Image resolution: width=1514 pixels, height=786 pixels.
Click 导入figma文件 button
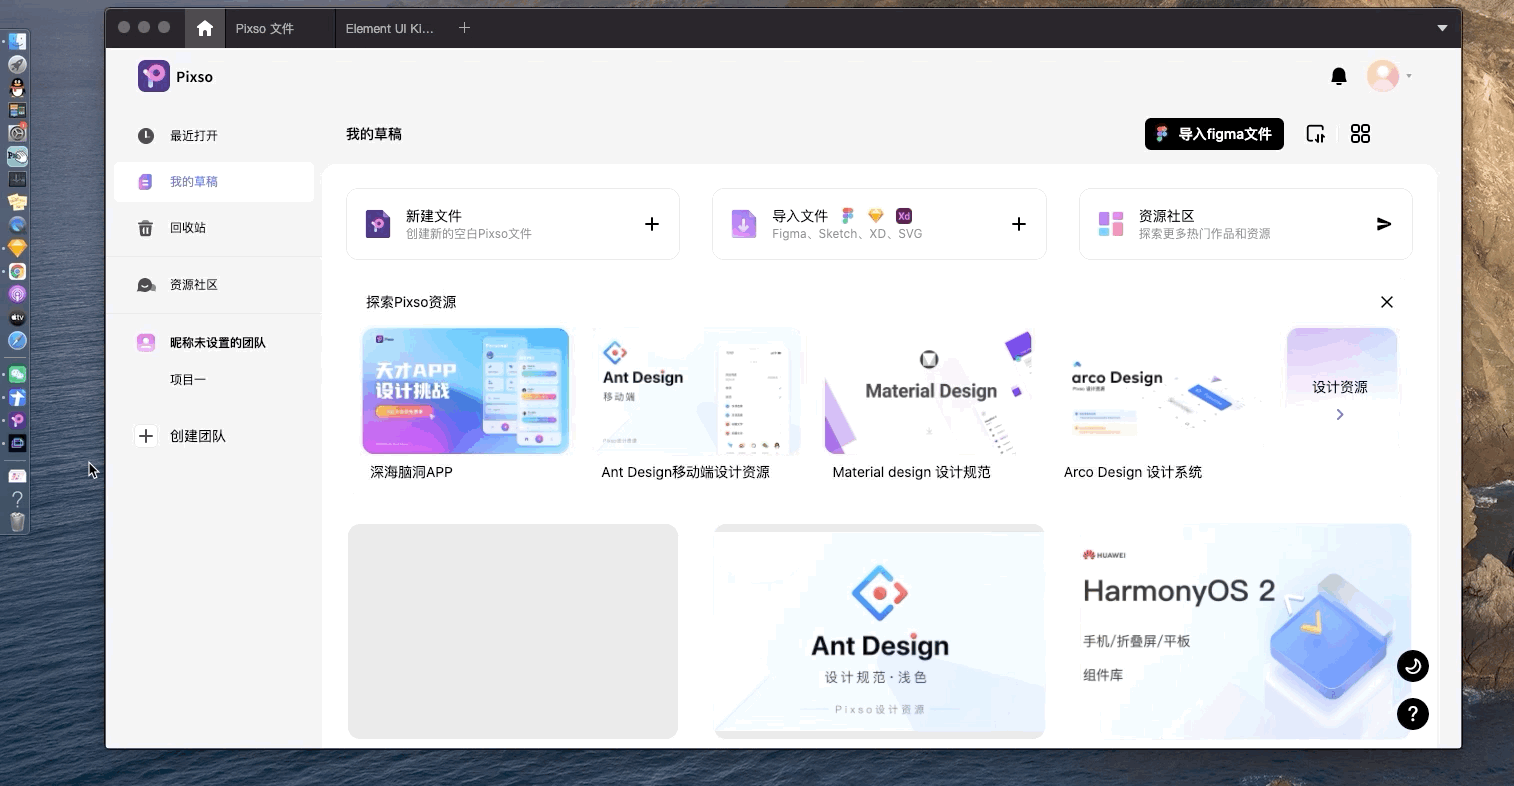1214,134
